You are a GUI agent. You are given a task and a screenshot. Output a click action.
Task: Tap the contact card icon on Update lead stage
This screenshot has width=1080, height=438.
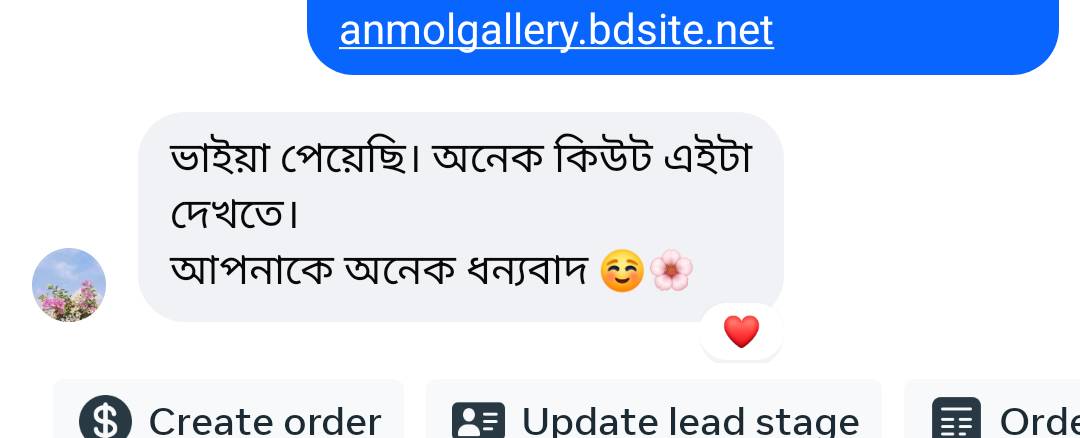(478, 421)
